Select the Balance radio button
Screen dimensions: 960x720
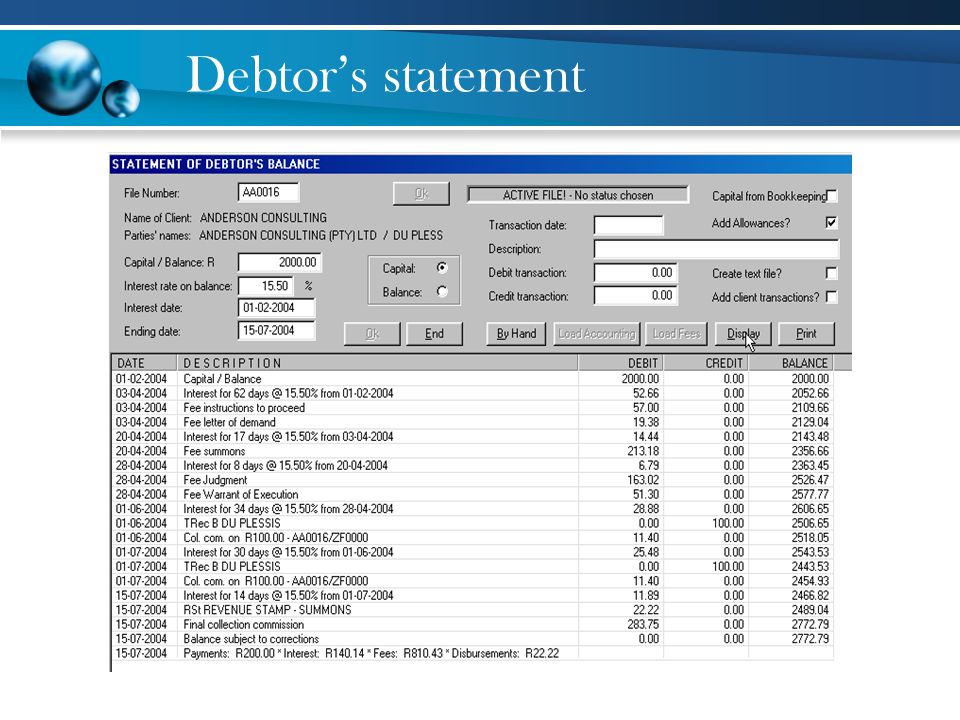(441, 291)
